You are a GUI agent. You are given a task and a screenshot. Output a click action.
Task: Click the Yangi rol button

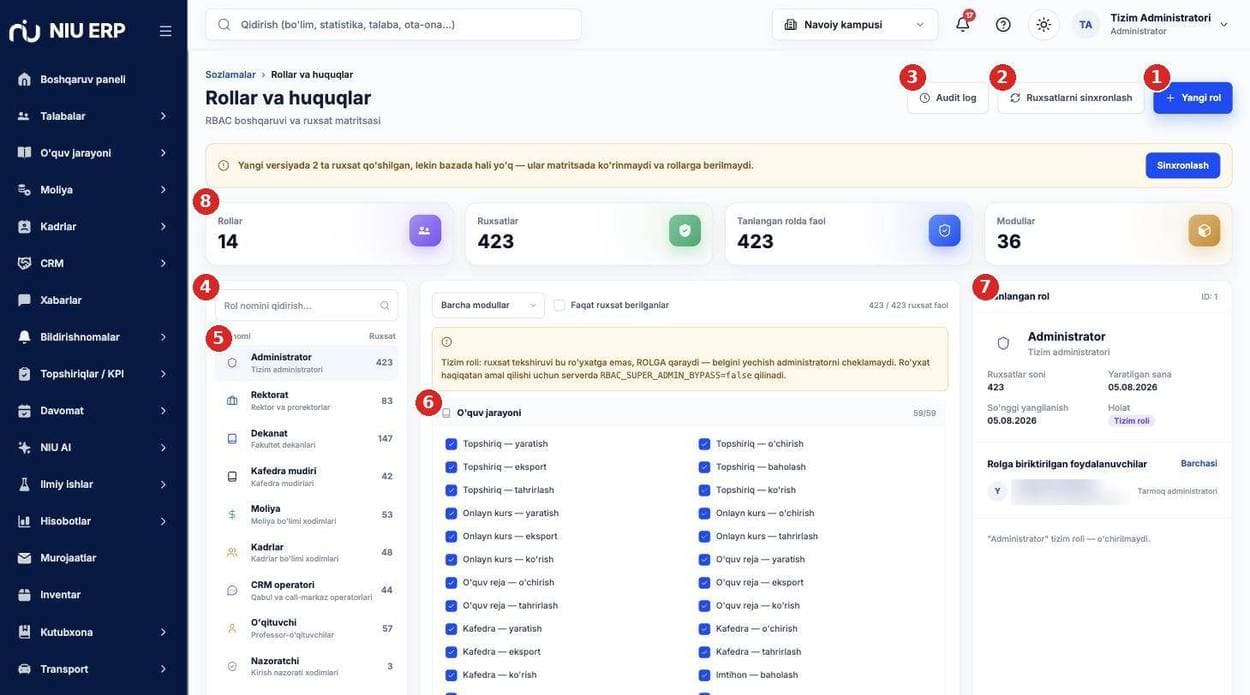1193,98
